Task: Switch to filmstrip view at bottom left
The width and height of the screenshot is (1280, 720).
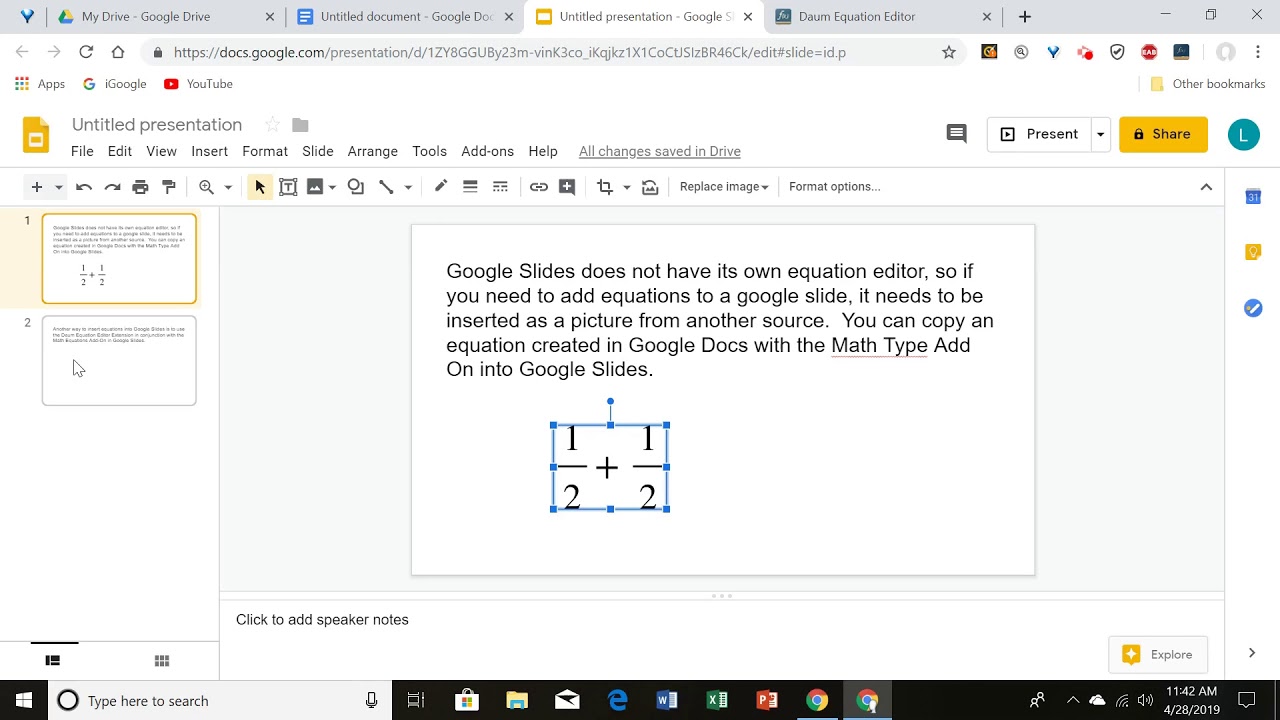Action: [53, 660]
